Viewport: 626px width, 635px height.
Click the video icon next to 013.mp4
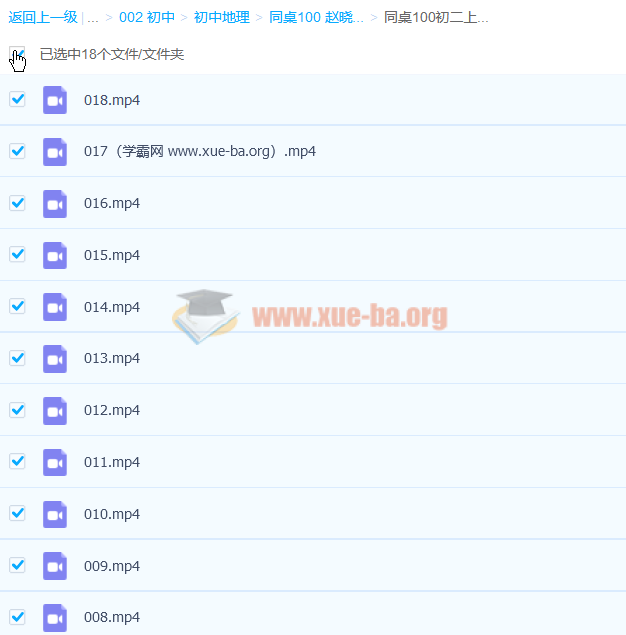(x=55, y=358)
